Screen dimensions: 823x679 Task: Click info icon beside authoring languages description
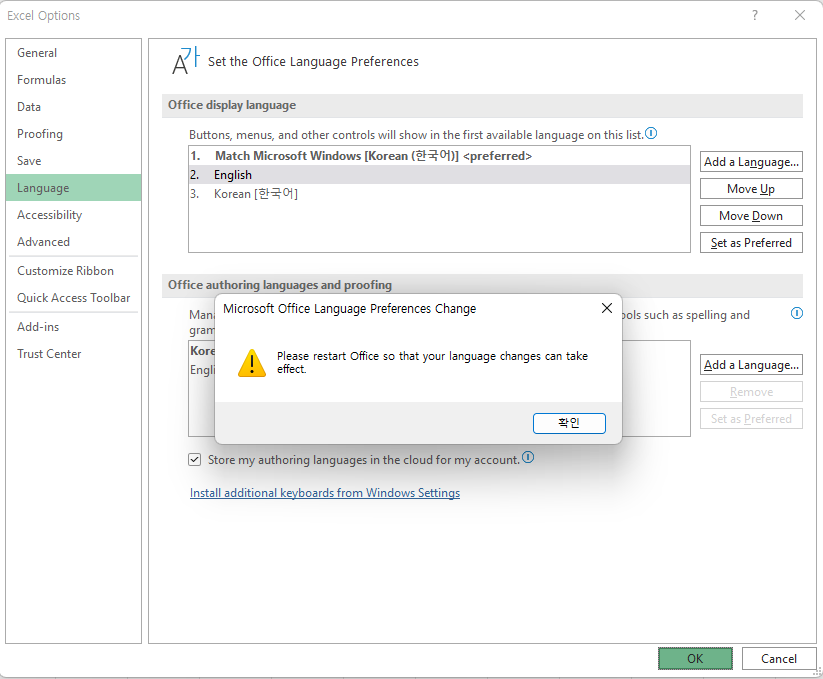pos(796,313)
